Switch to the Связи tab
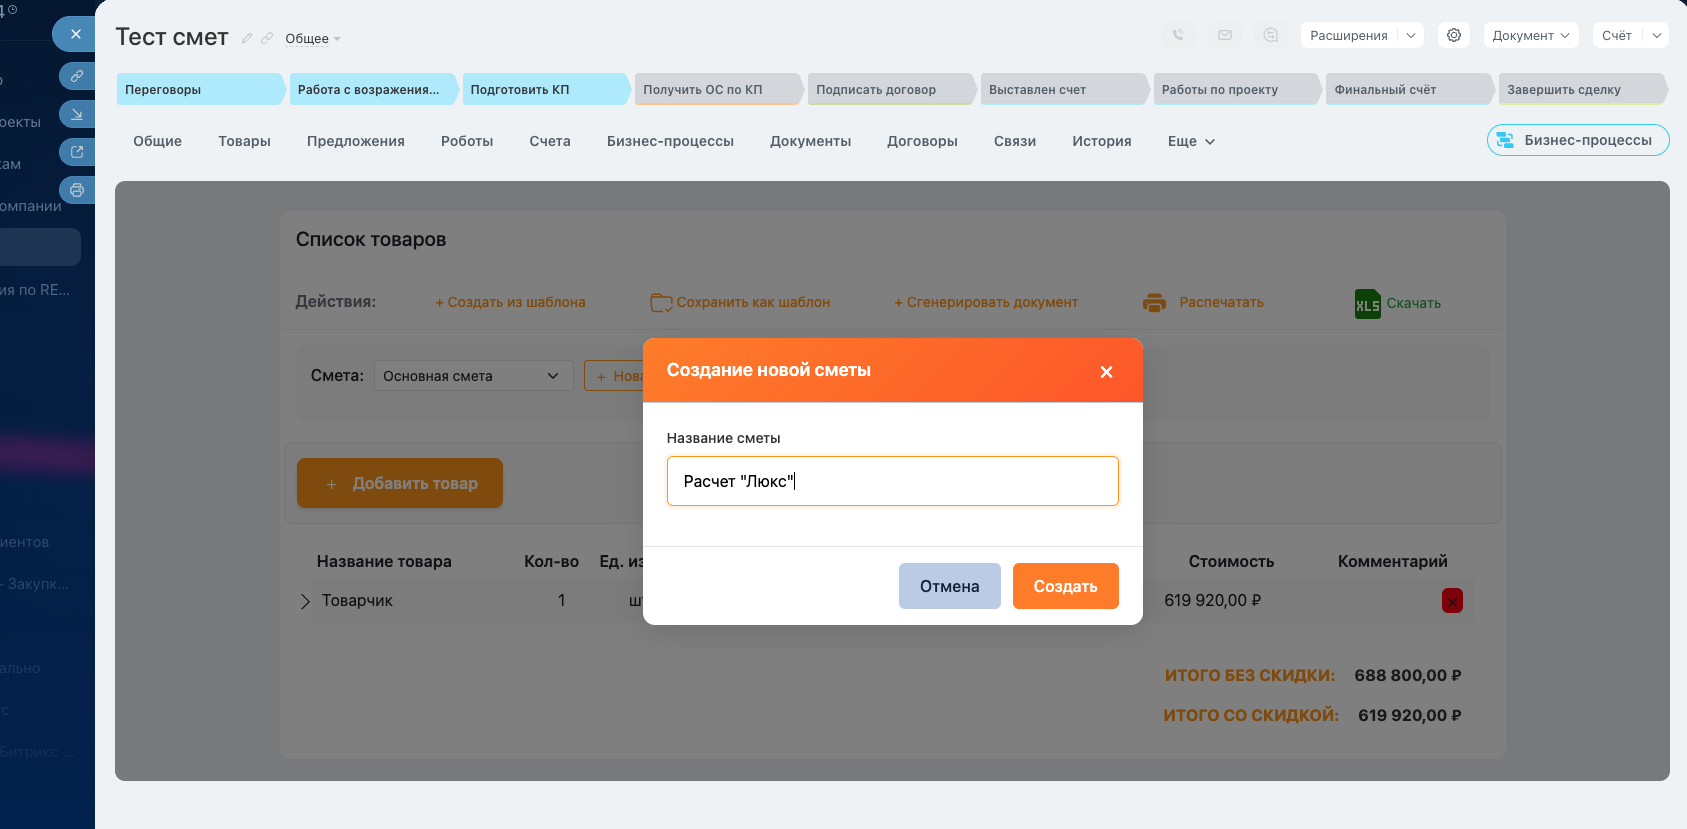The height and width of the screenshot is (829, 1687). tap(1015, 141)
